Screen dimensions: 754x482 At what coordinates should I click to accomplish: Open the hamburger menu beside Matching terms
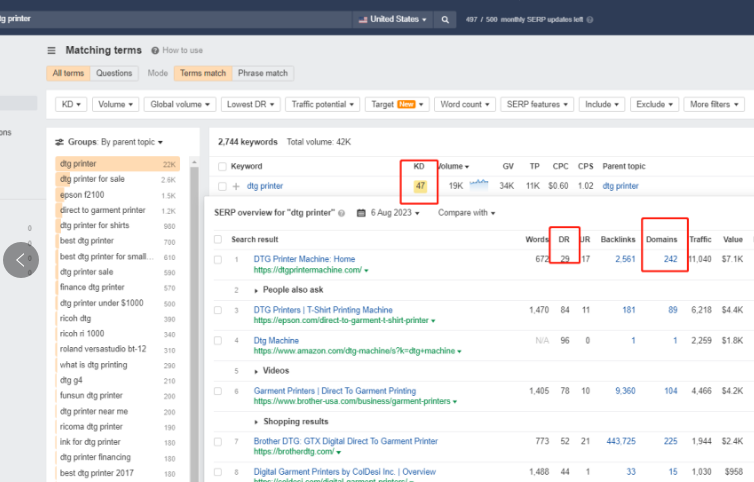pos(52,50)
